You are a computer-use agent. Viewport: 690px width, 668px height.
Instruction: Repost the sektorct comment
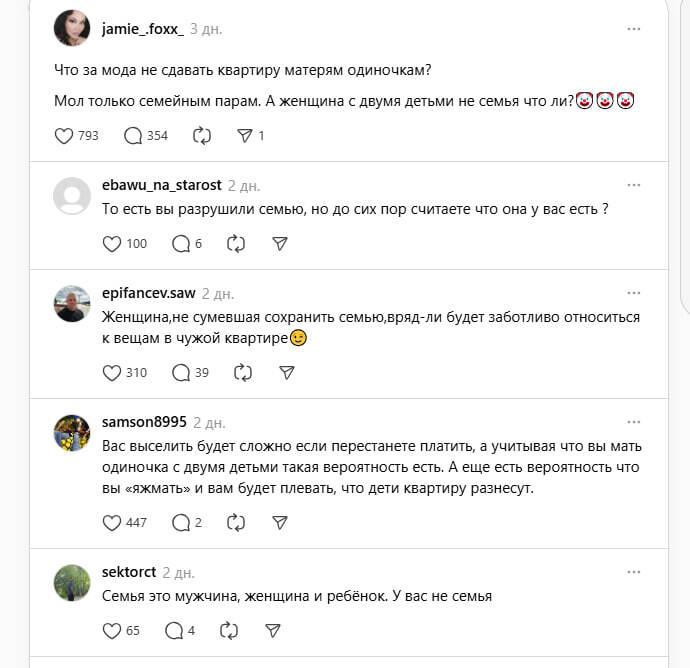pos(229,630)
